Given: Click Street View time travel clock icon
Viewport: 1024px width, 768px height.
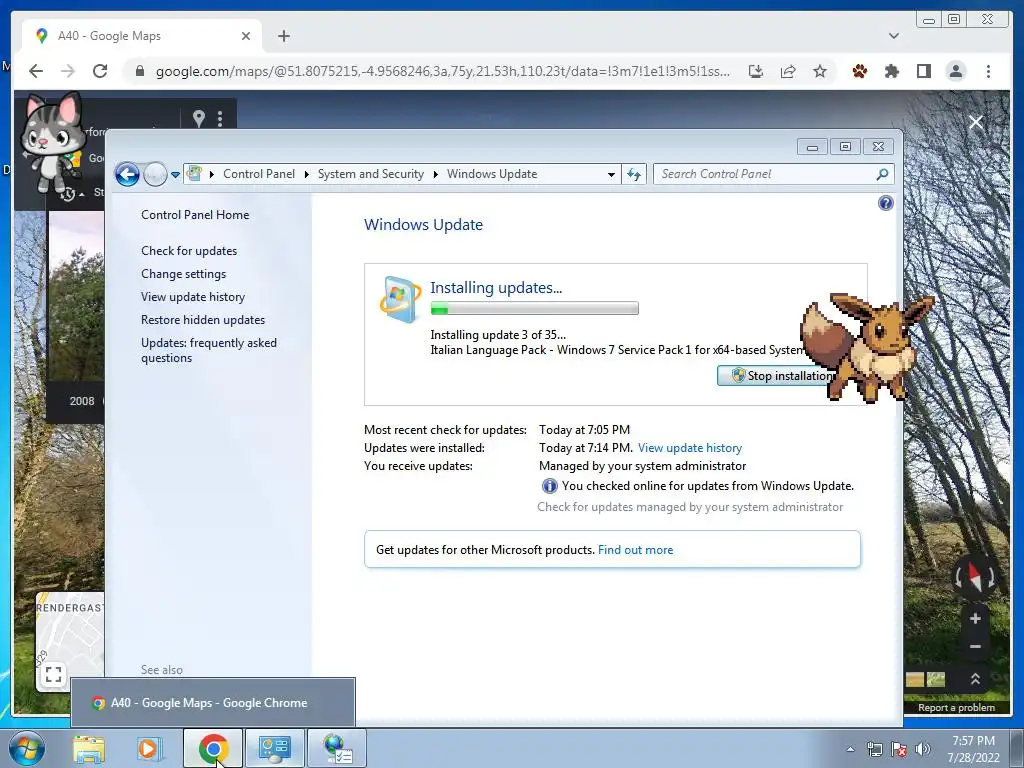Looking at the screenshot, I should pos(68,193).
